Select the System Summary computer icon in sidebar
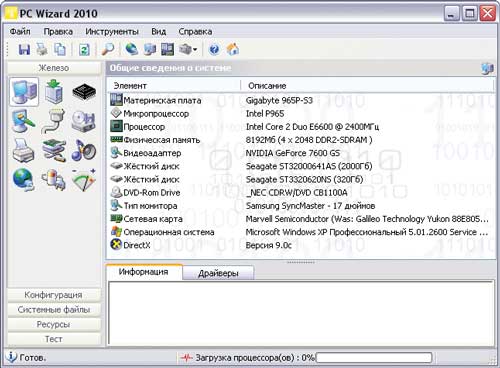Viewport: 500px width, 368px height. point(24,92)
